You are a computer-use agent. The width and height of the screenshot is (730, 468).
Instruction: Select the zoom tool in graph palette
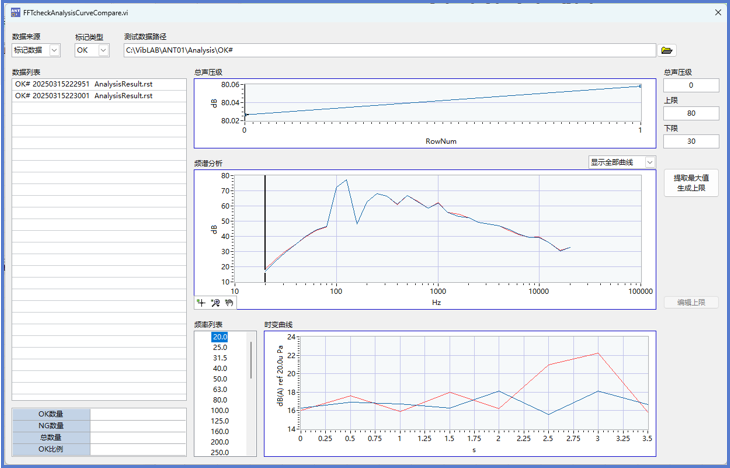pos(214,302)
